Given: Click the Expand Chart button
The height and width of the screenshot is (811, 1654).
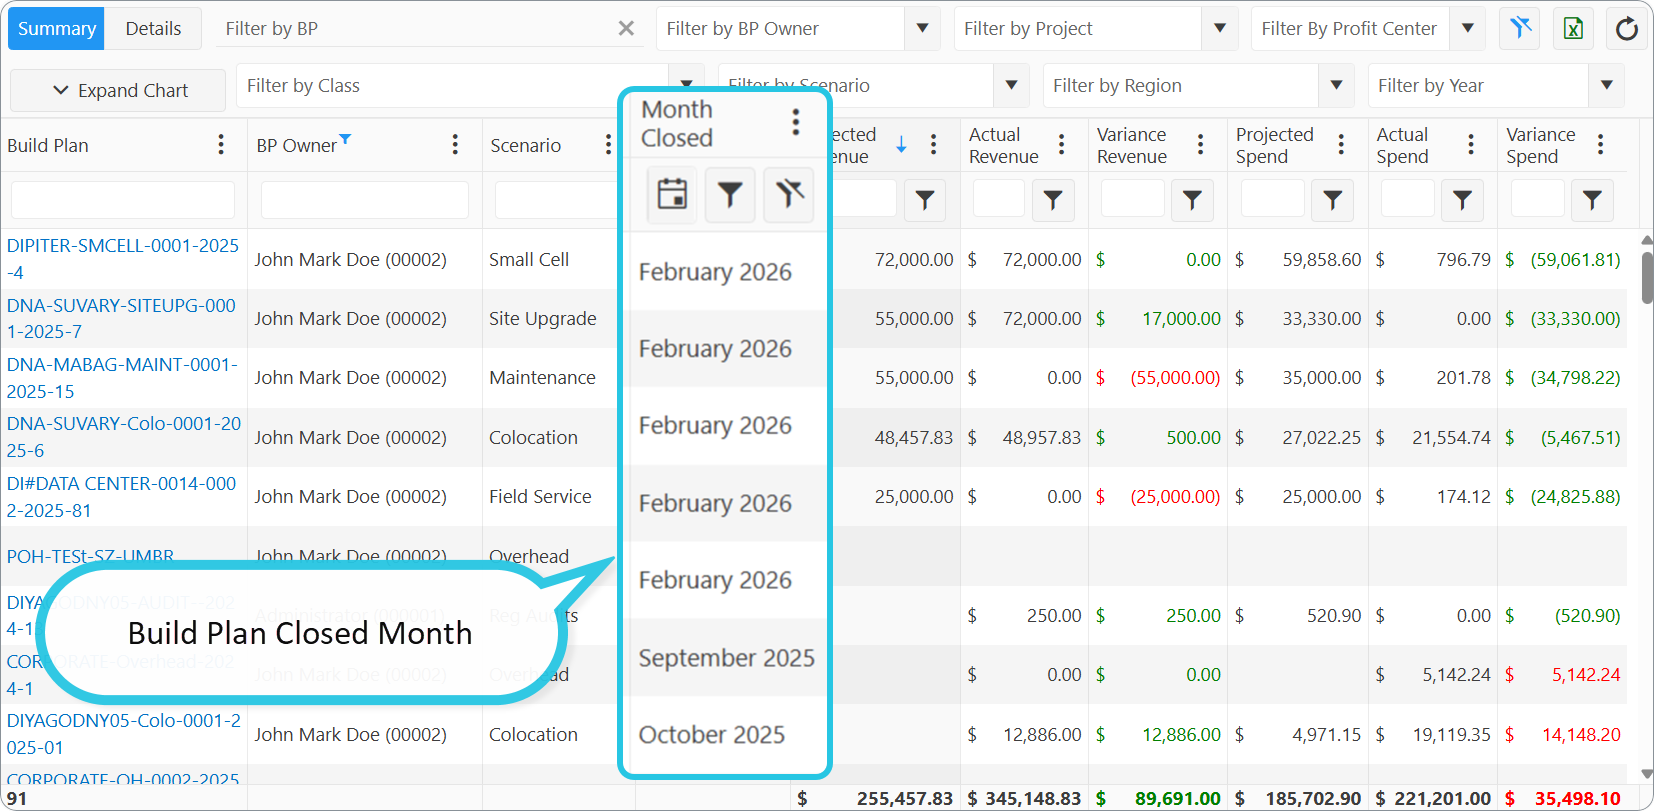Looking at the screenshot, I should coord(119,90).
